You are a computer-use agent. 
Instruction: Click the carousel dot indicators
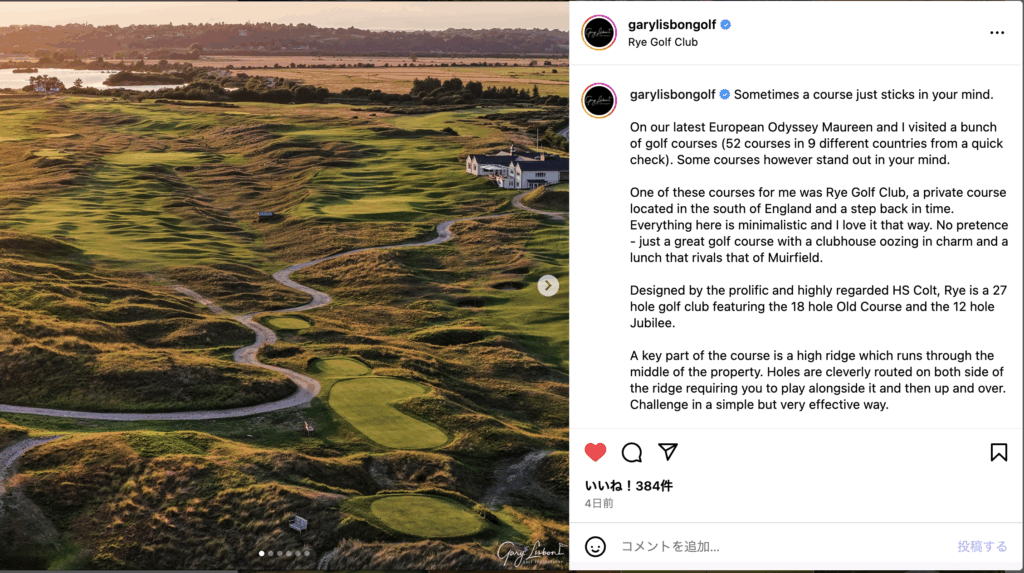pos(285,553)
